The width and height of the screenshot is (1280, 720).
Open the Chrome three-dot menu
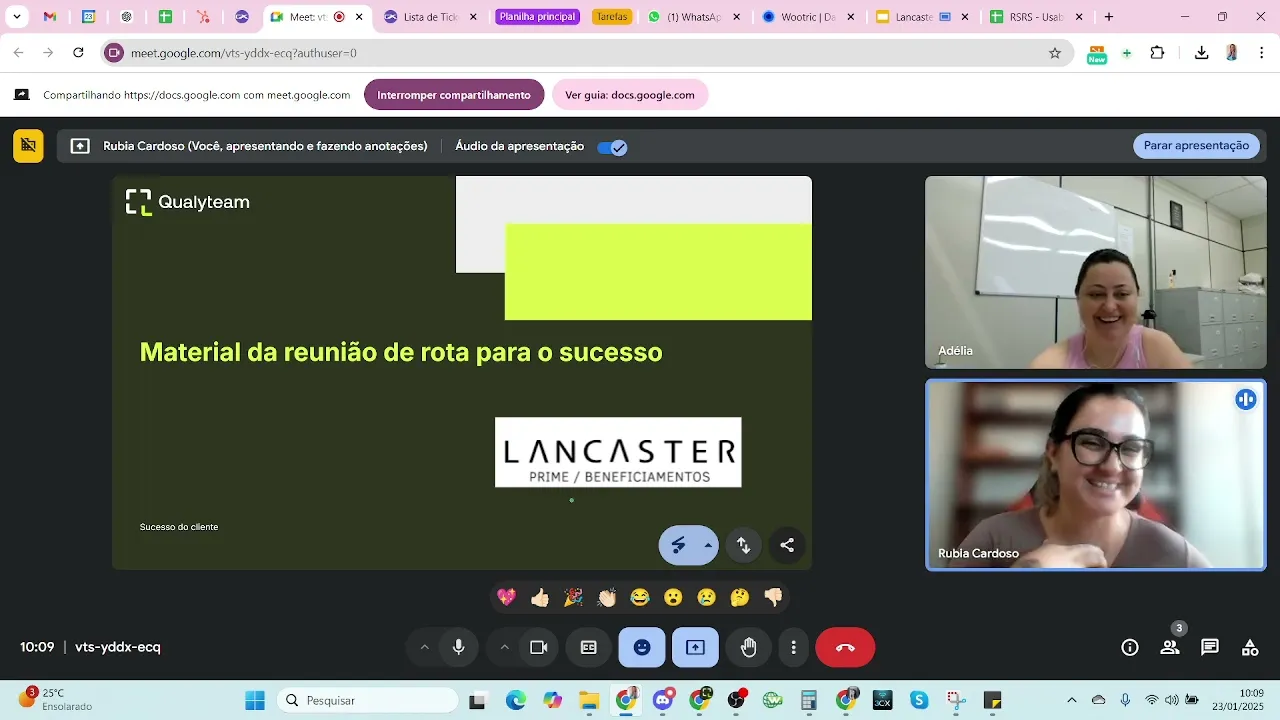(x=1260, y=53)
